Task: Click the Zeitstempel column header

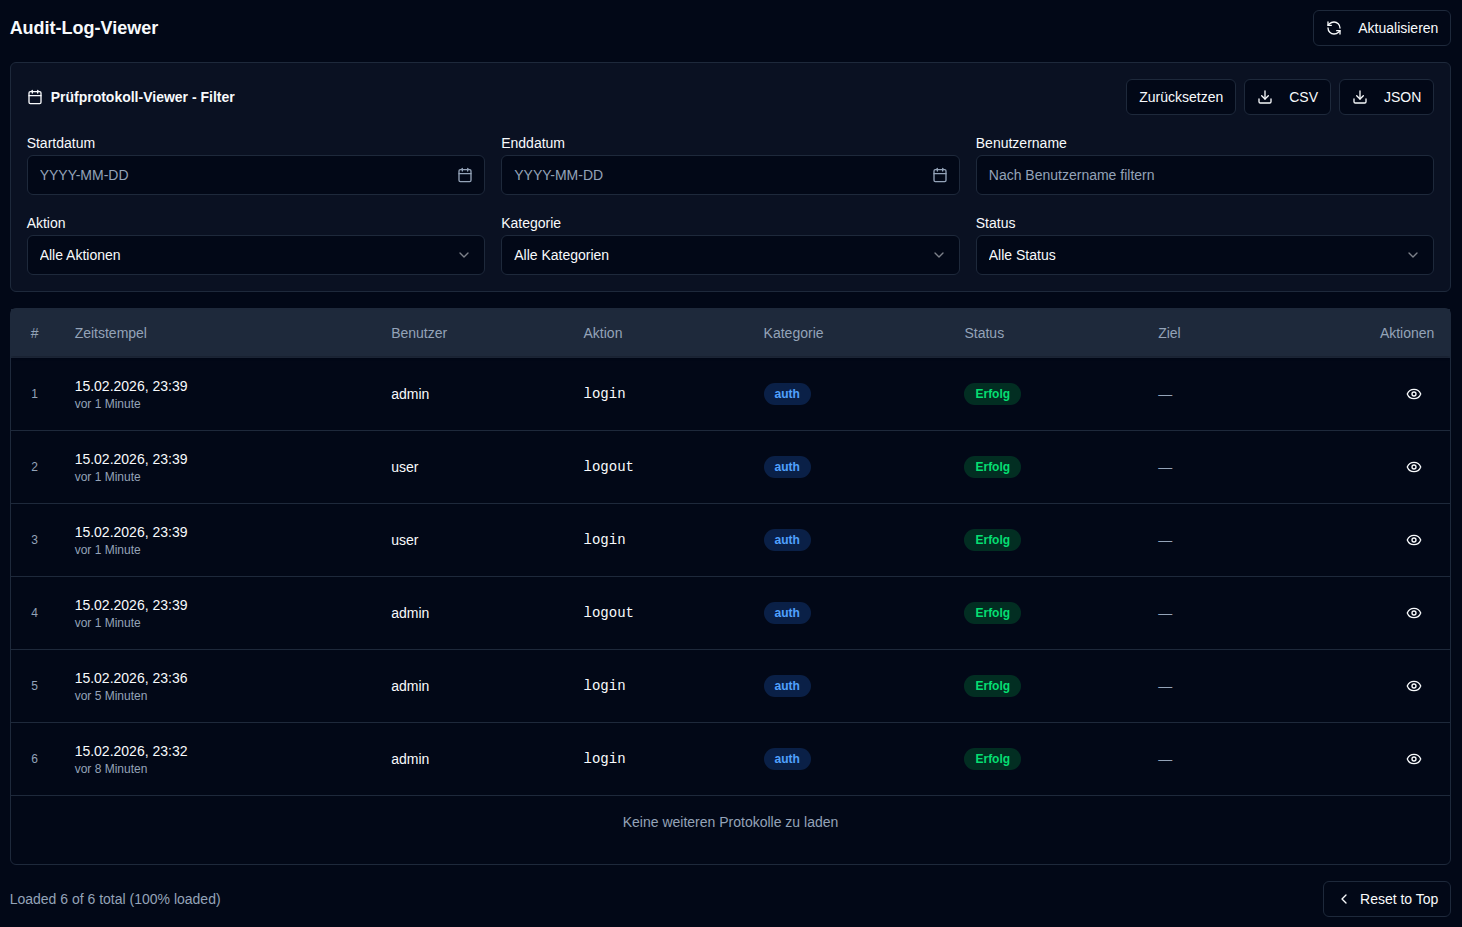Action: pos(110,333)
